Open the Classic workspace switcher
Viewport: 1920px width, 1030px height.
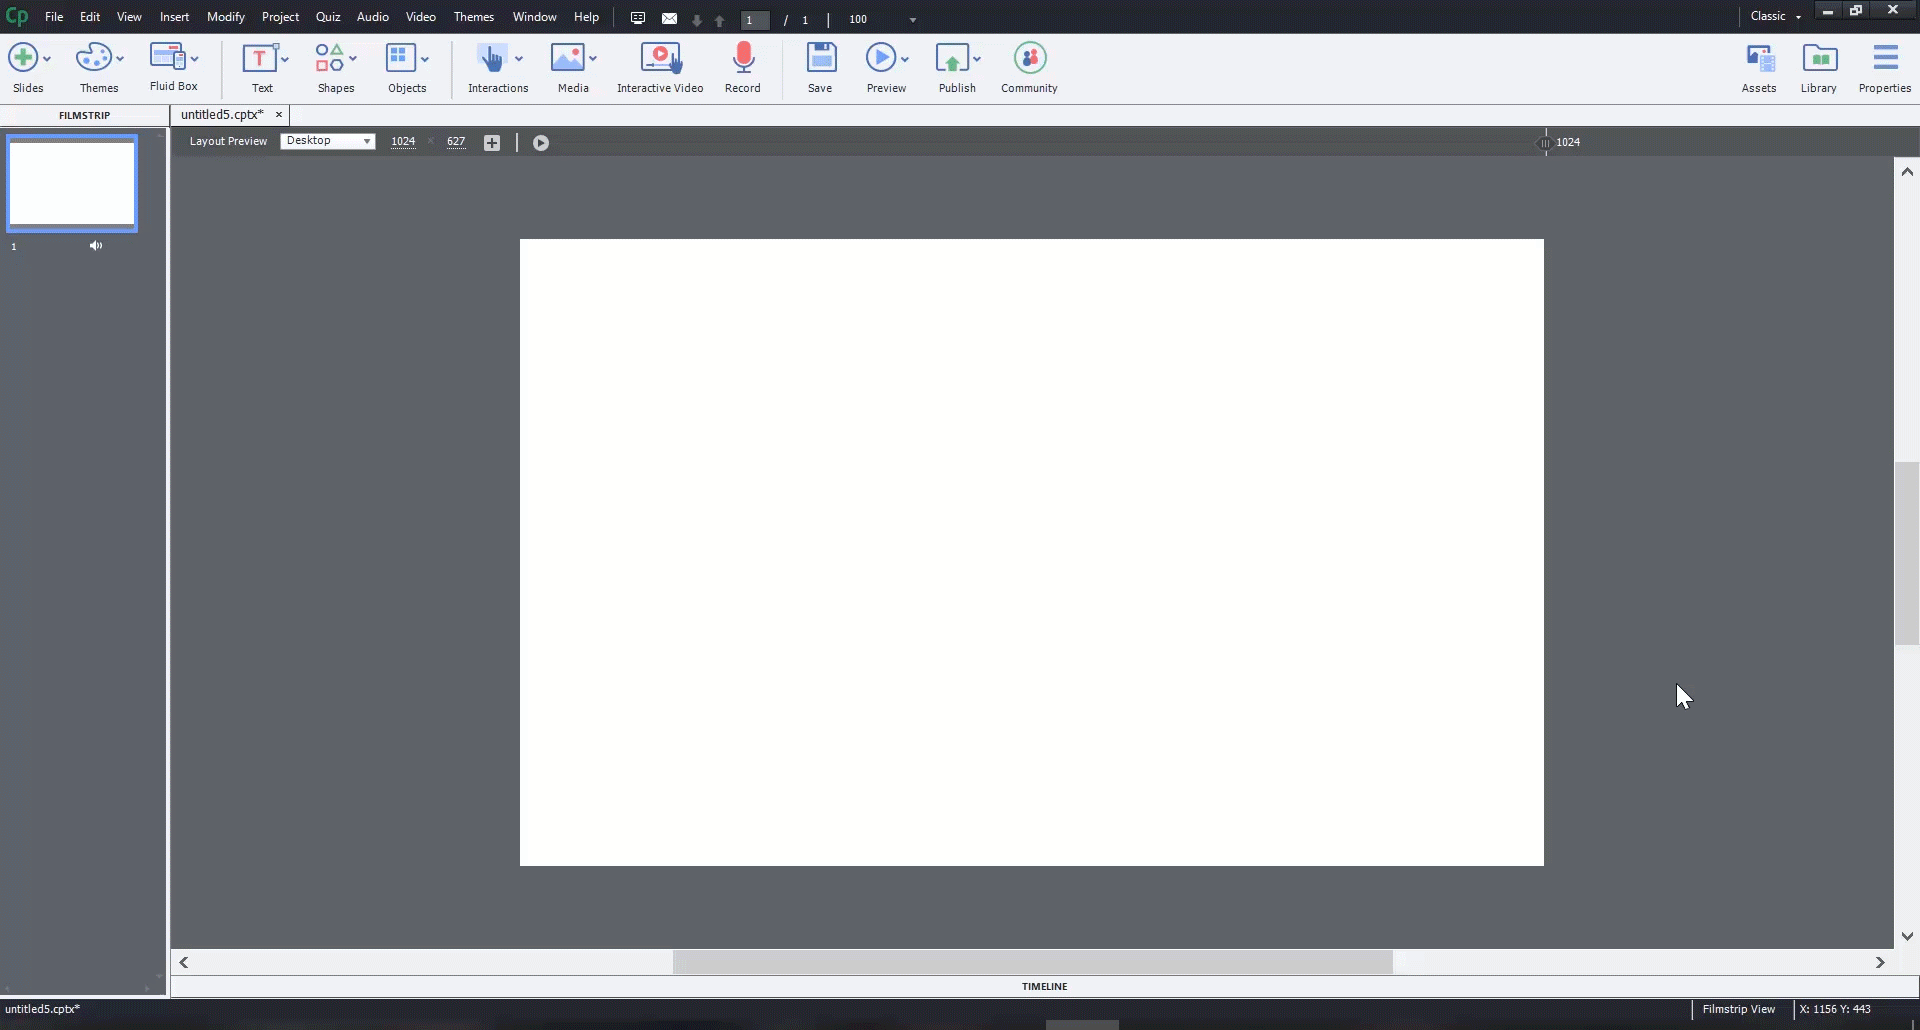coord(1775,16)
